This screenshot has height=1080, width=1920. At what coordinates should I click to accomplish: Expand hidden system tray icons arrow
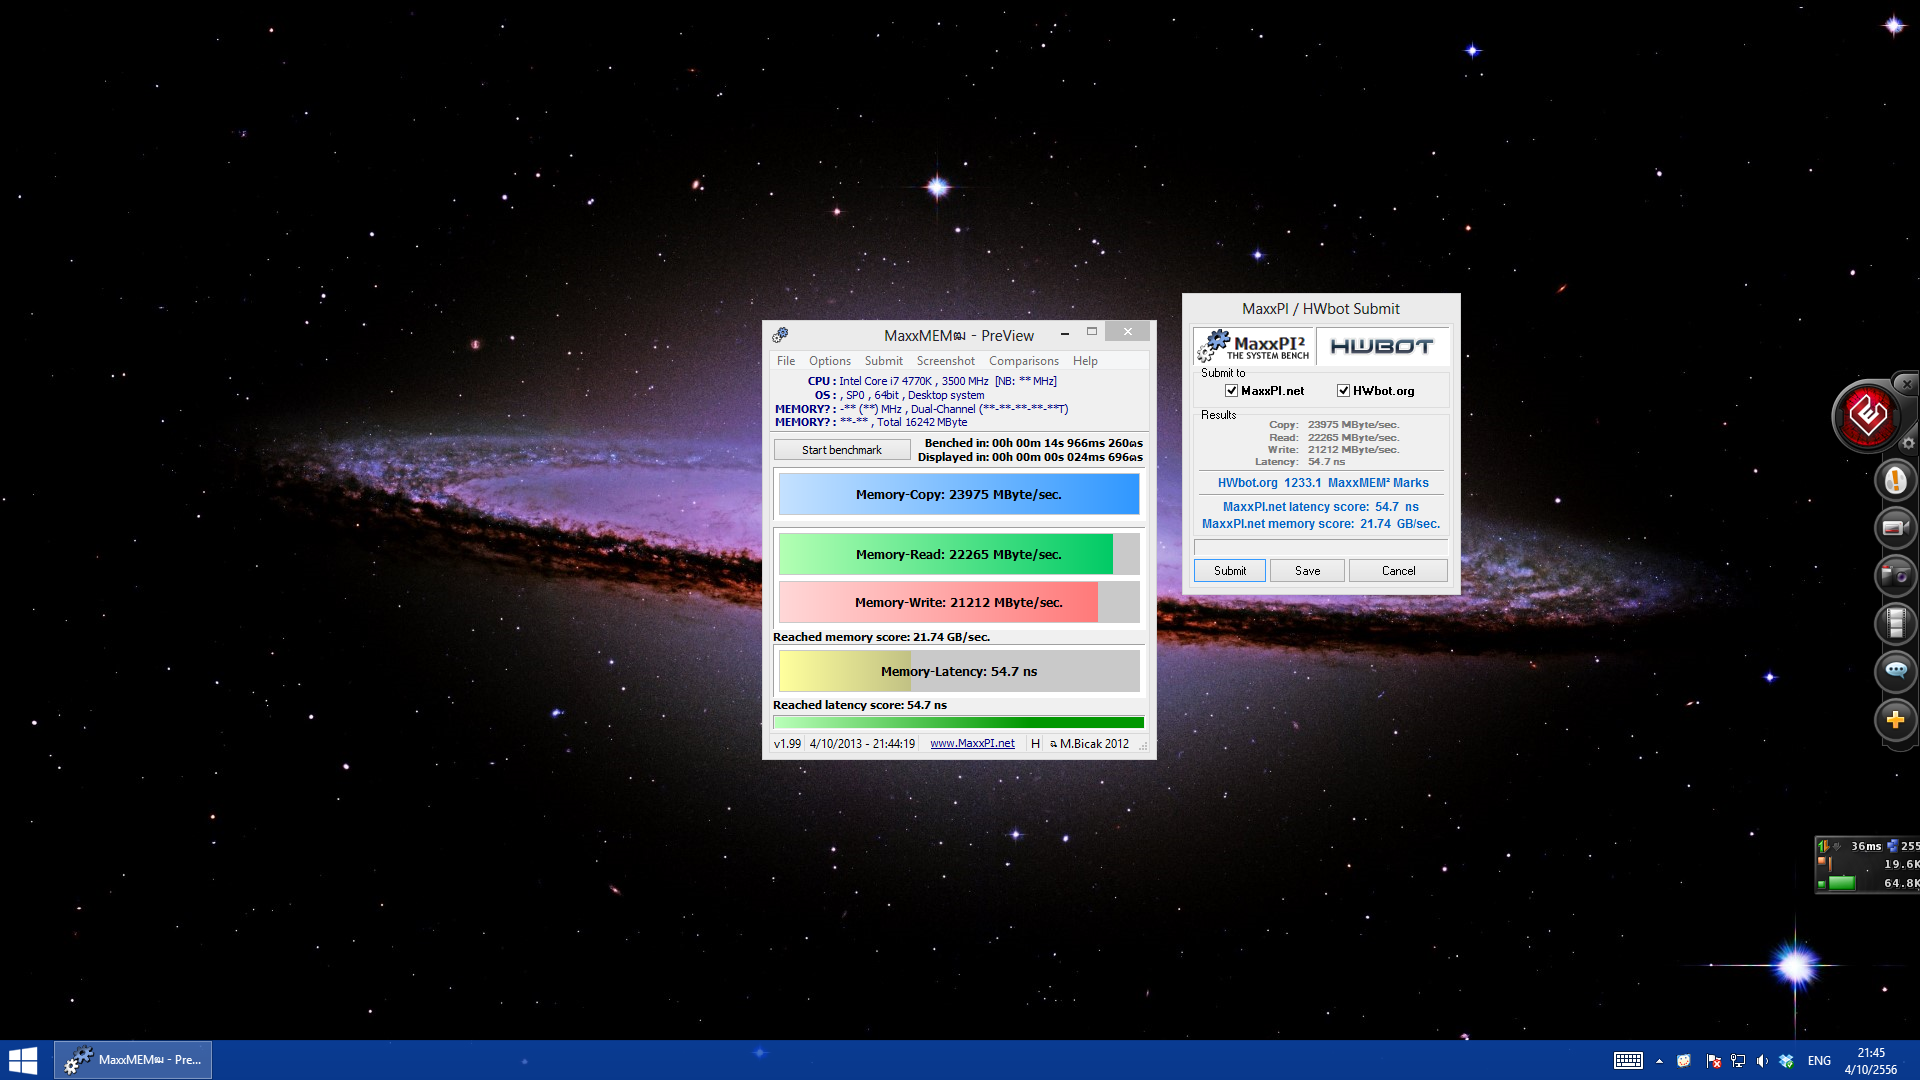1659,1061
